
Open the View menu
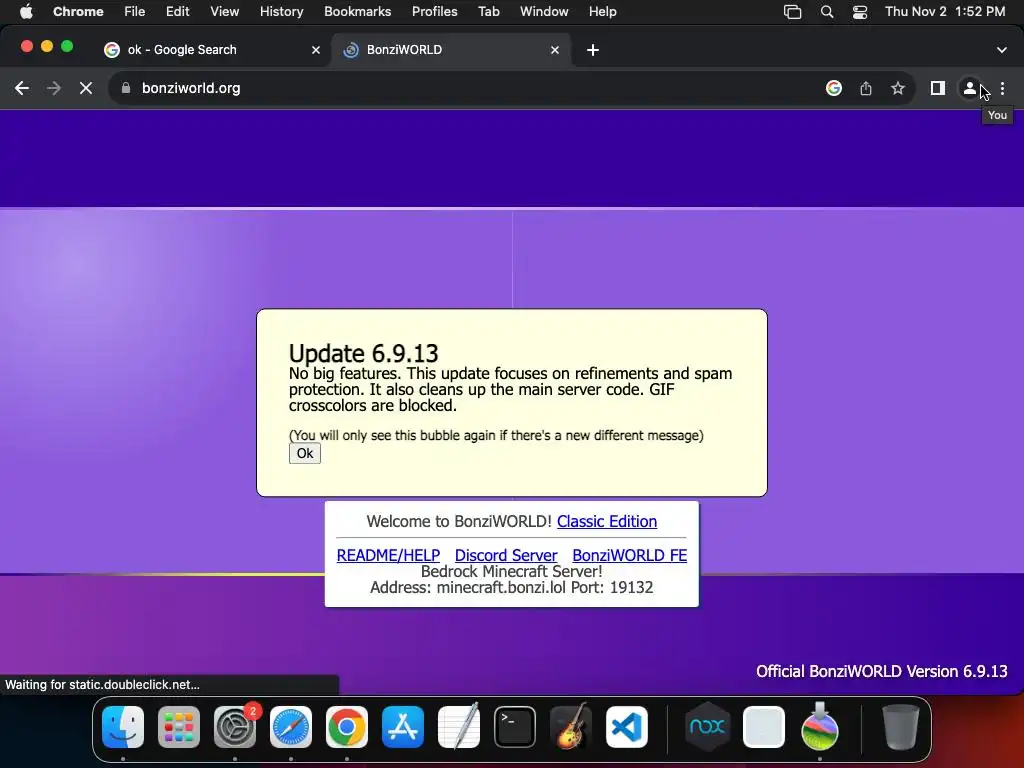click(x=225, y=12)
